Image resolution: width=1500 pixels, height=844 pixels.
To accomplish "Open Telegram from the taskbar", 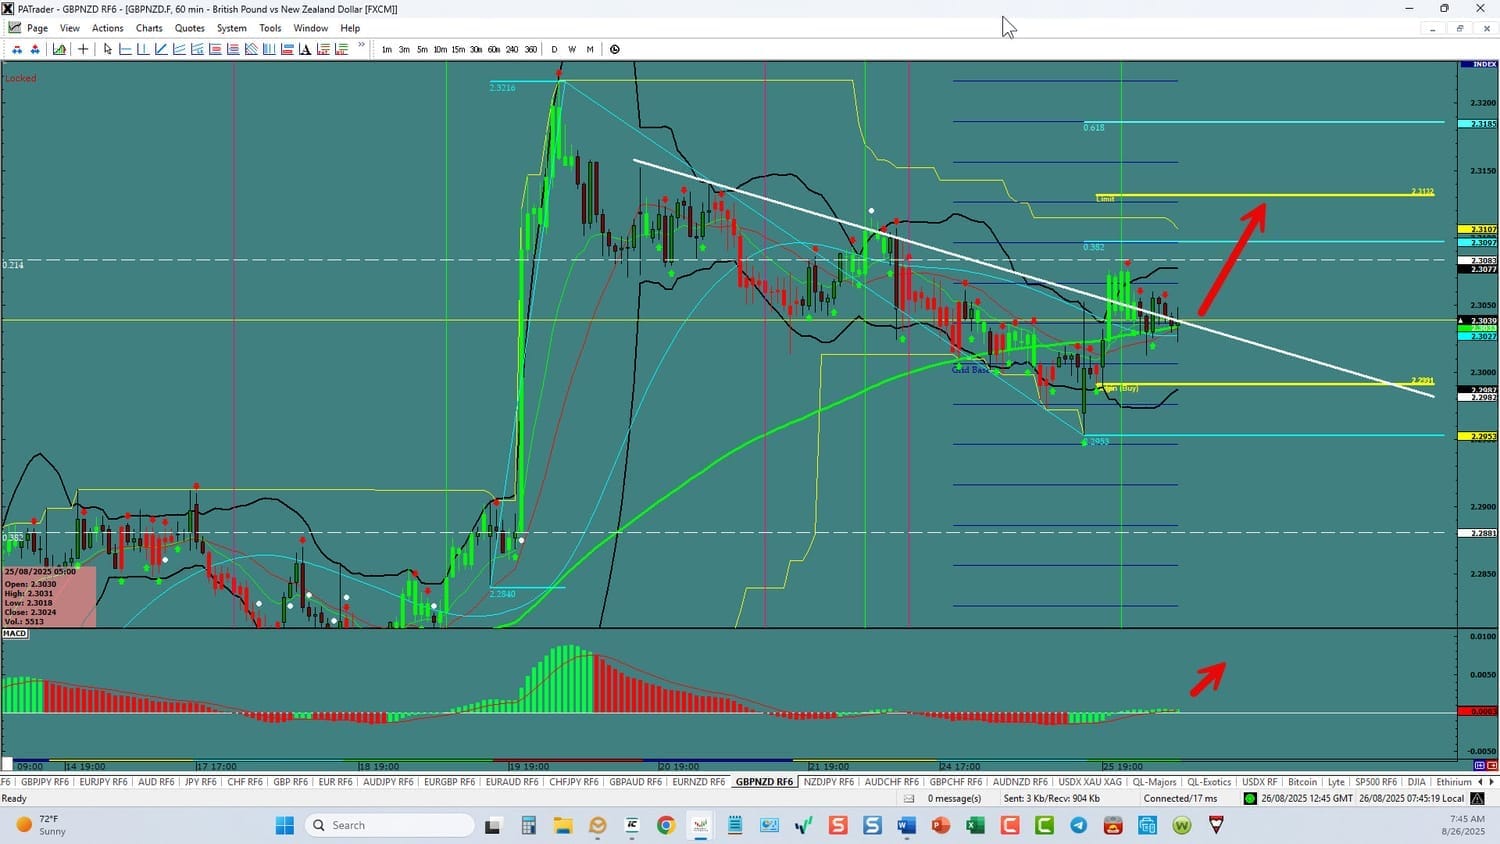I will (1078, 825).
